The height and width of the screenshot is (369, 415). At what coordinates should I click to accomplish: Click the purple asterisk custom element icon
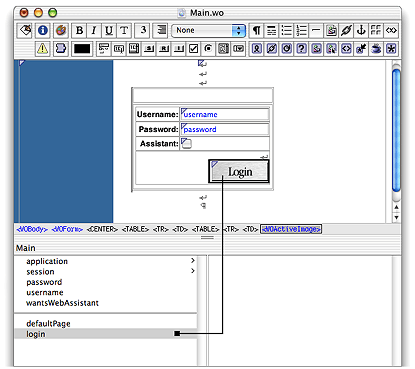click(391, 49)
